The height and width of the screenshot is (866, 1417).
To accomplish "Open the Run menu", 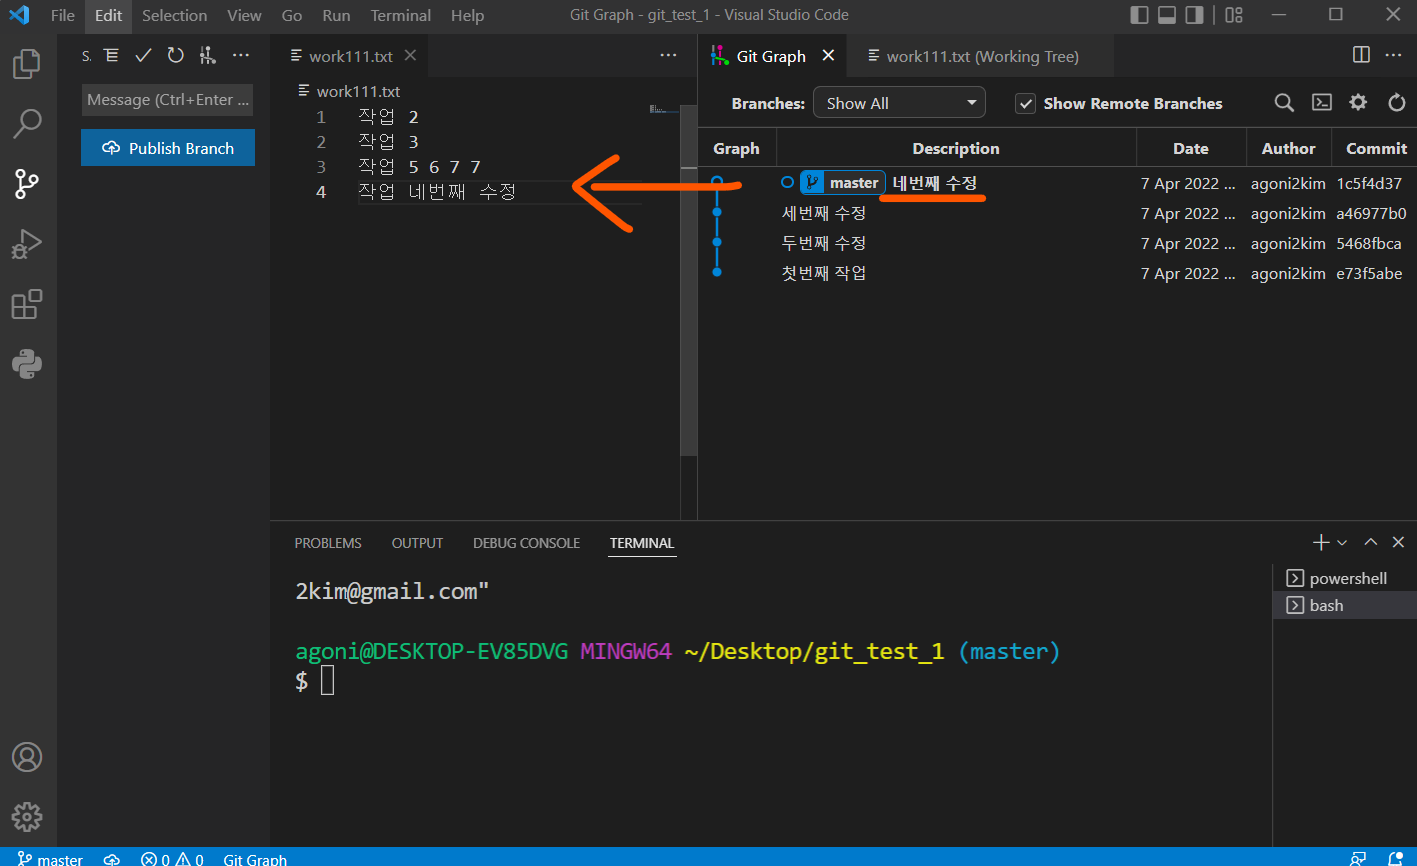I will coord(336,15).
